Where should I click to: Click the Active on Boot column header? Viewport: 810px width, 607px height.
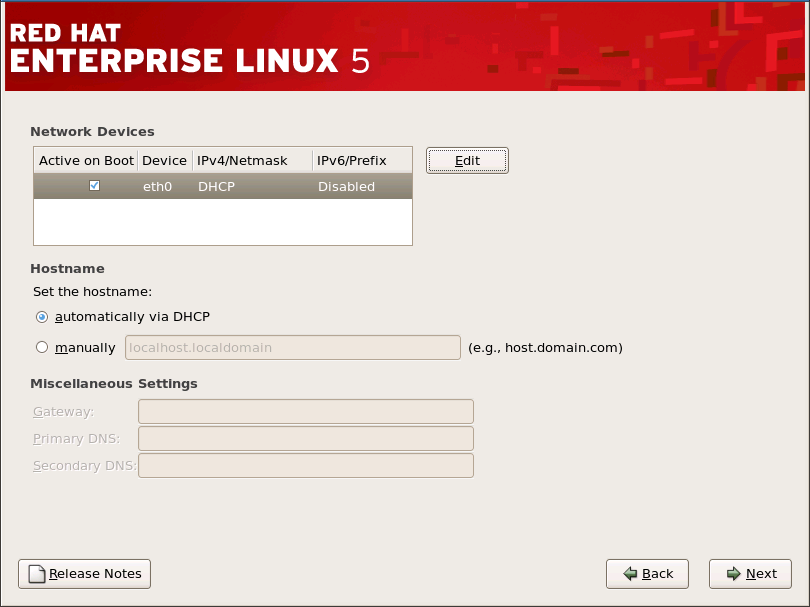tap(86, 160)
